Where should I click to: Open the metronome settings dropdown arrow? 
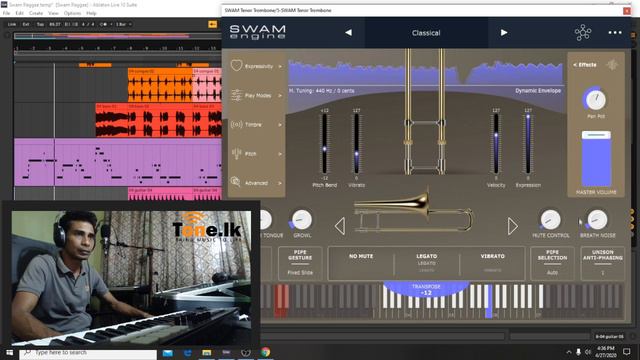[x=111, y=24]
